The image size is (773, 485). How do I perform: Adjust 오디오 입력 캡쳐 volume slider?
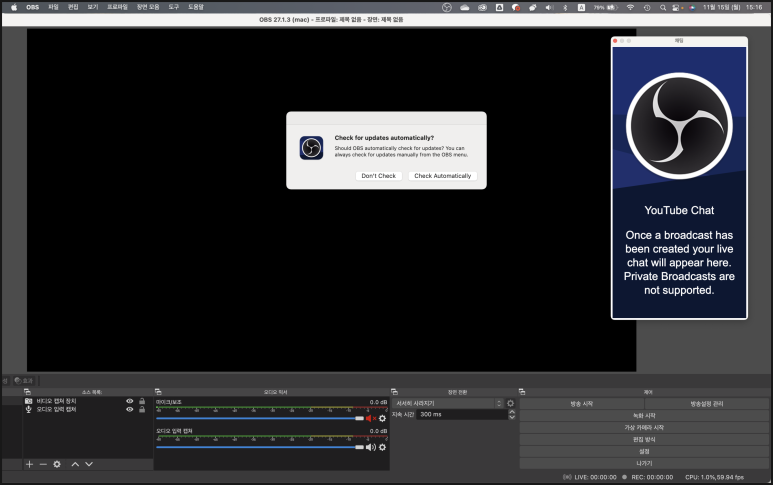tap(260, 447)
